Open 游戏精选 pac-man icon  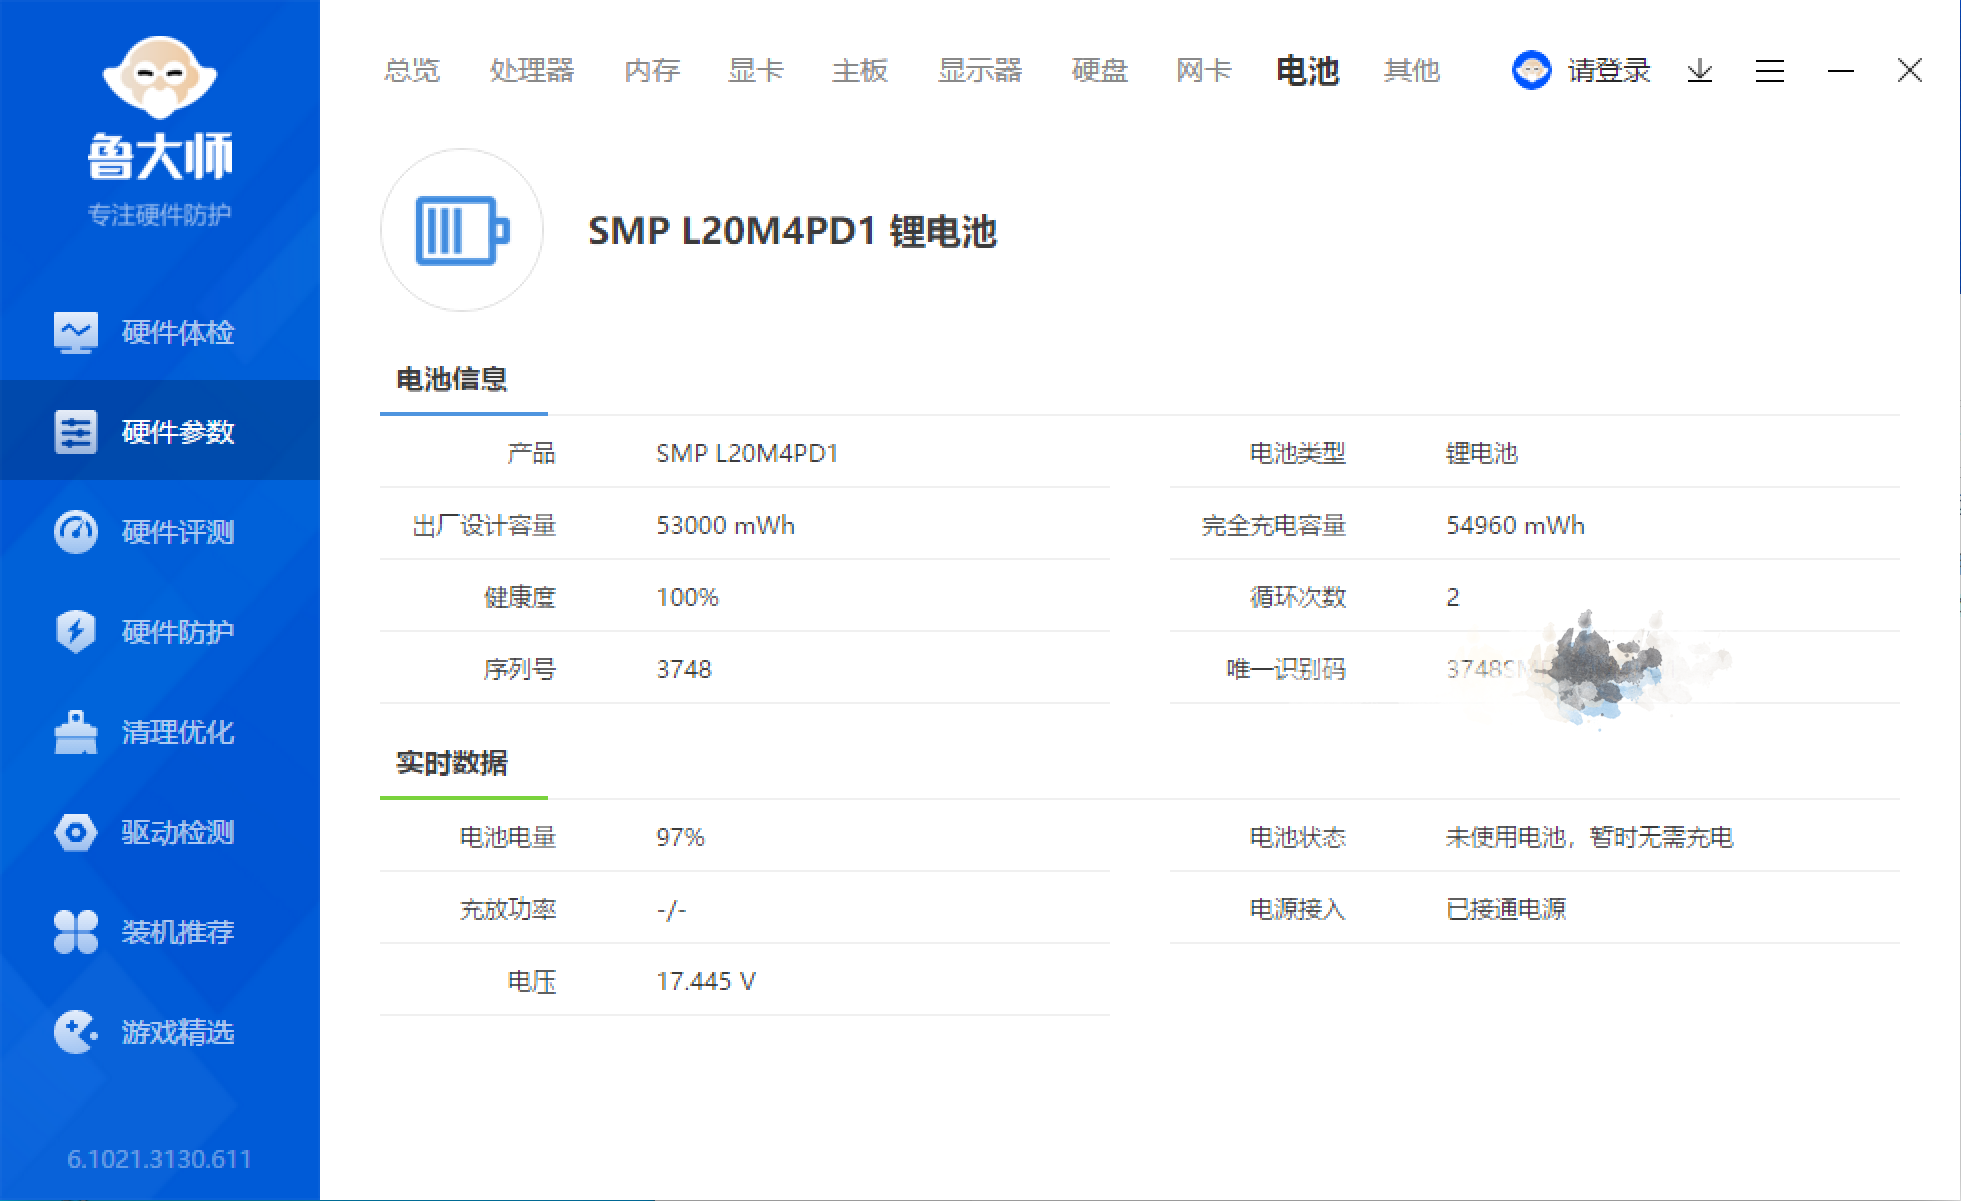pos(76,1032)
